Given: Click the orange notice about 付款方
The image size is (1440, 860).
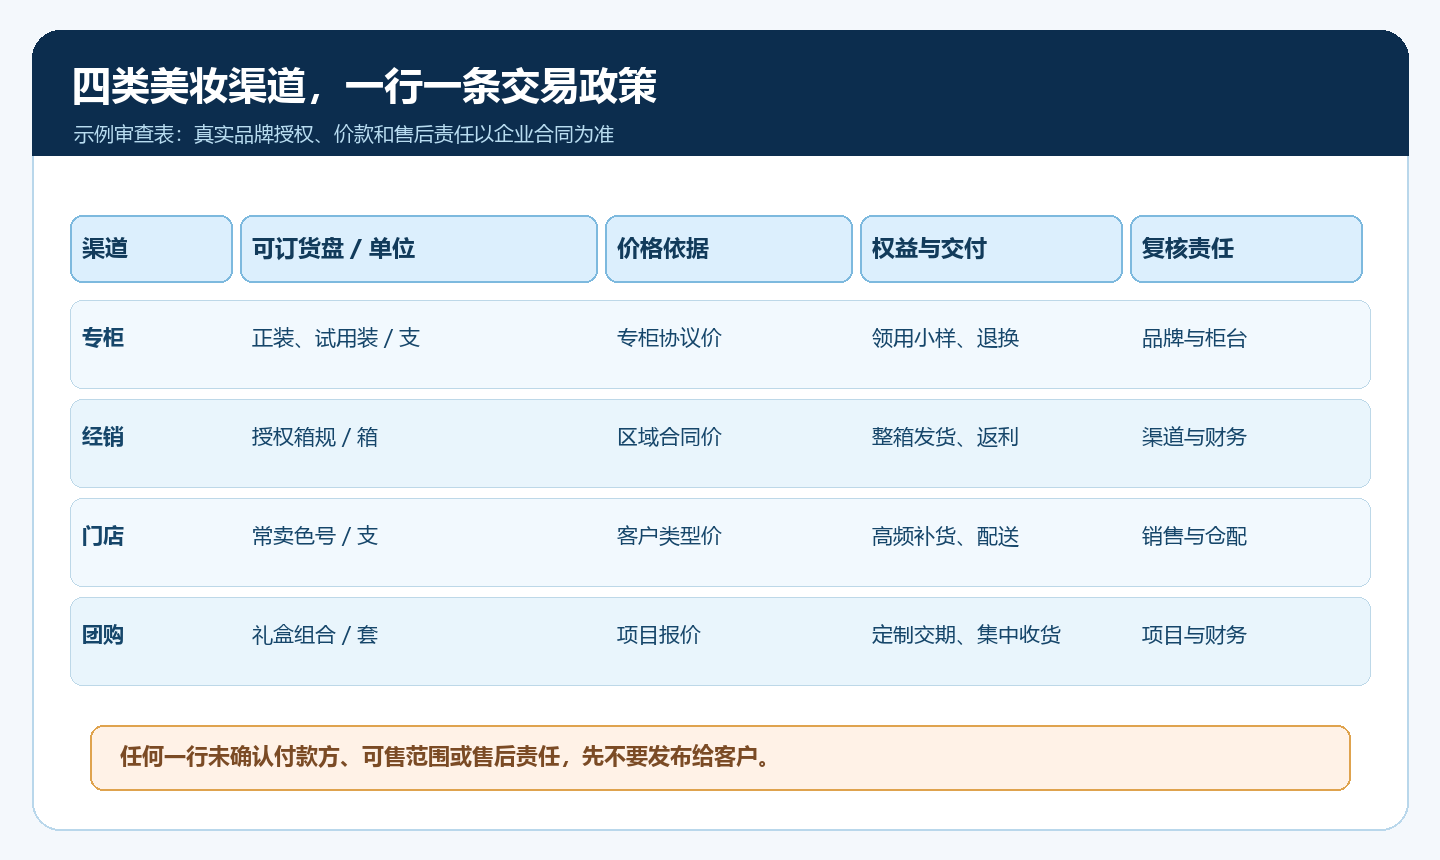Looking at the screenshot, I should click(720, 758).
